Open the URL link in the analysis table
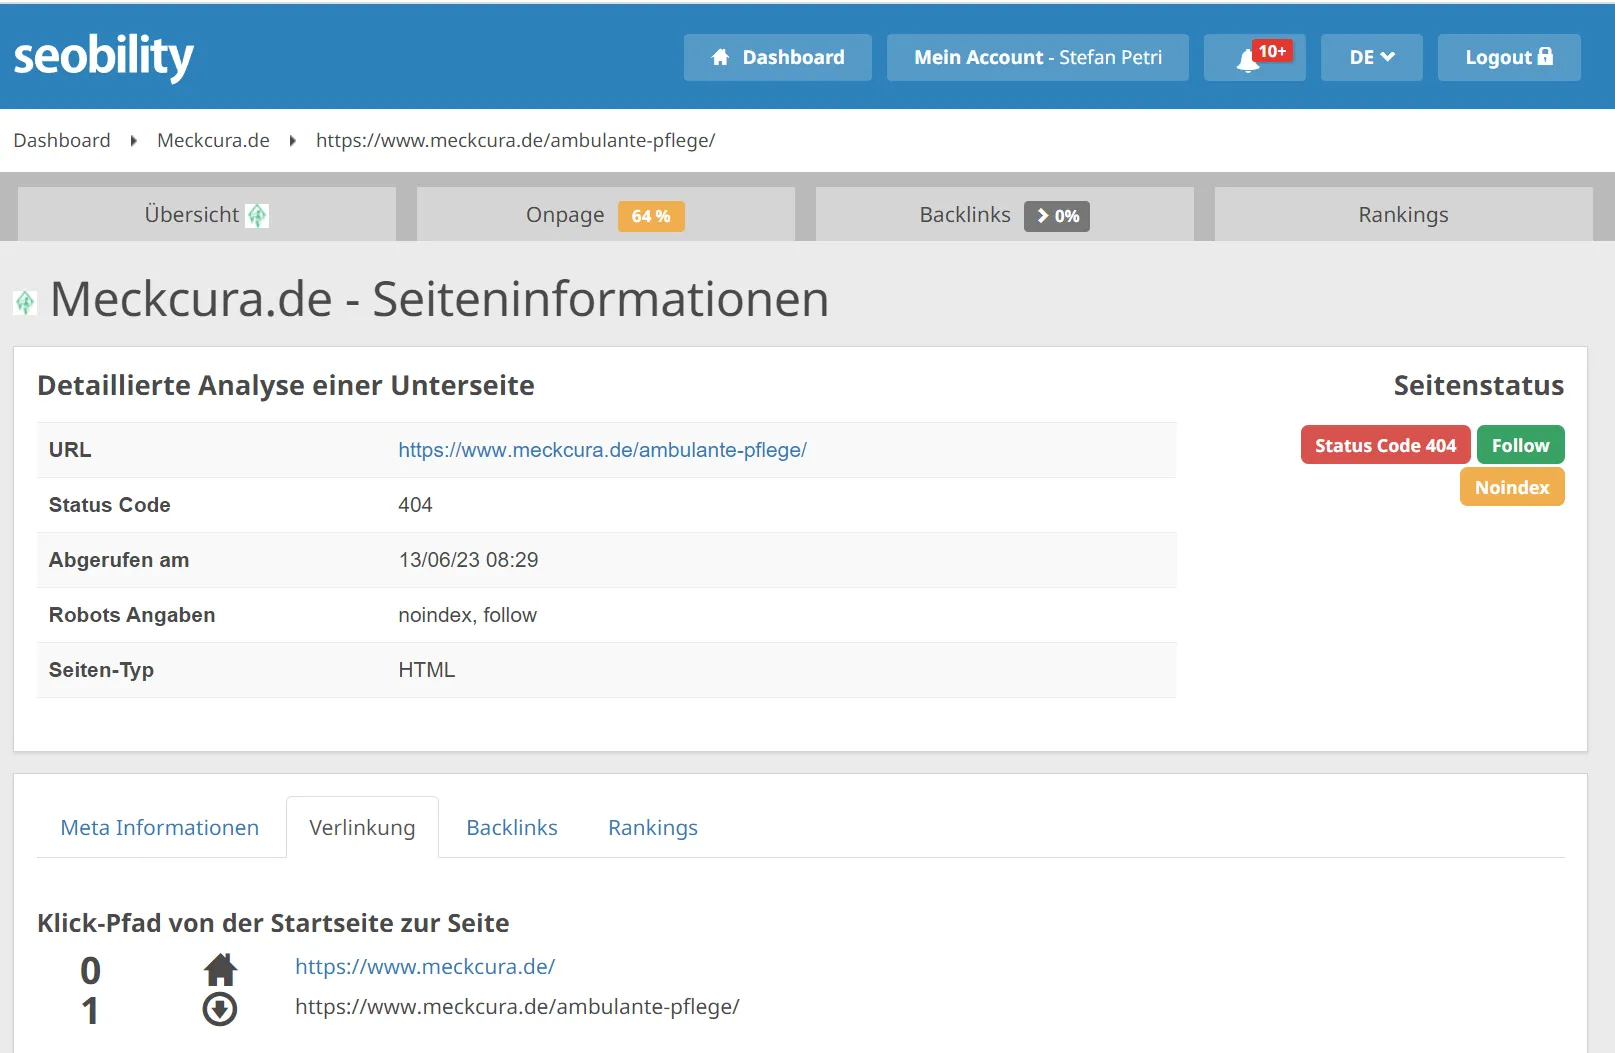Viewport: 1615px width, 1053px height. pyautogui.click(x=602, y=450)
